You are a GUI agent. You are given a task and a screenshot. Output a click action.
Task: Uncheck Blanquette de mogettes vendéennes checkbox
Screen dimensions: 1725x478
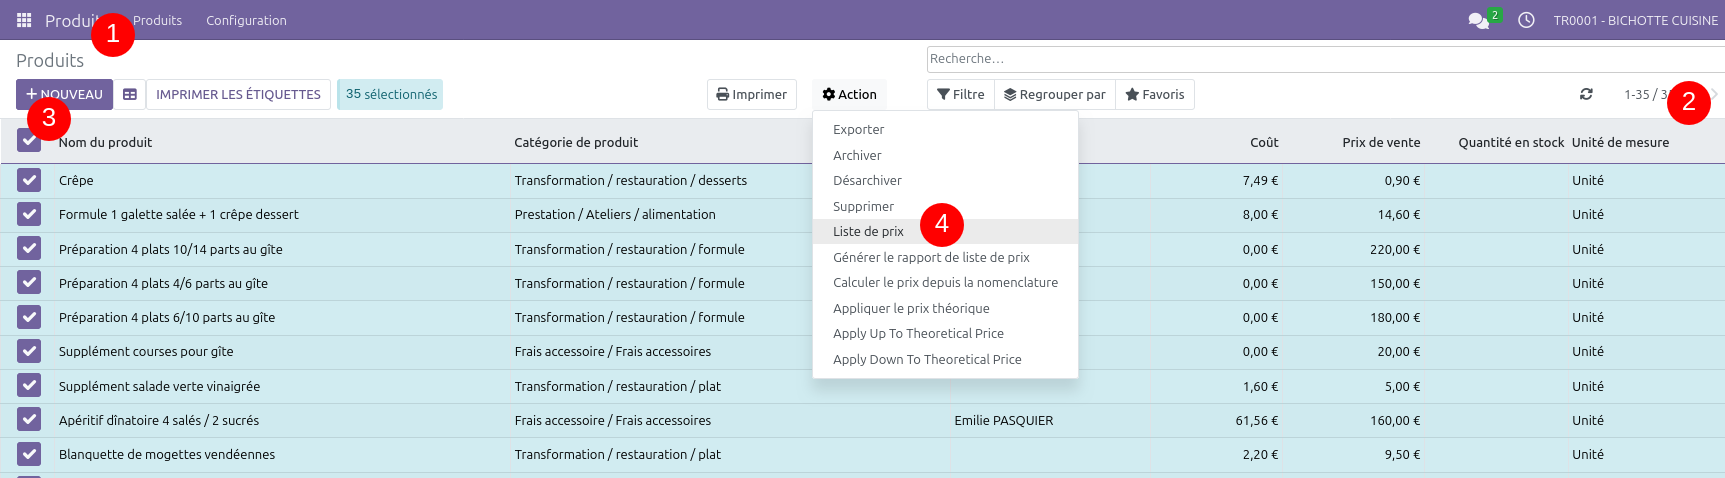pos(29,454)
